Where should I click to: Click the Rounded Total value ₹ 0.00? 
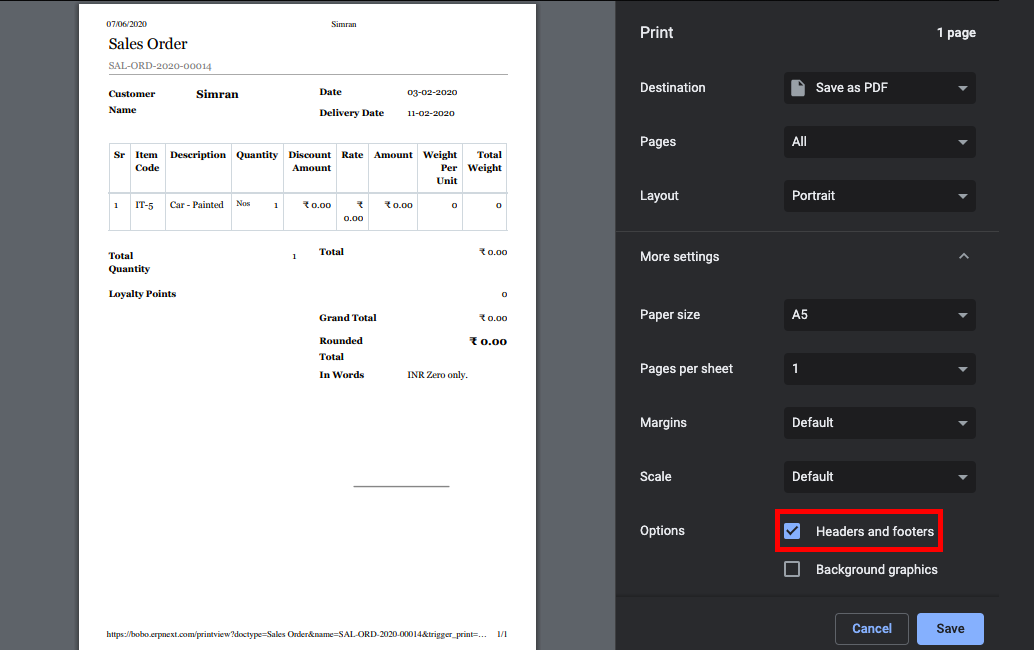click(x=488, y=341)
